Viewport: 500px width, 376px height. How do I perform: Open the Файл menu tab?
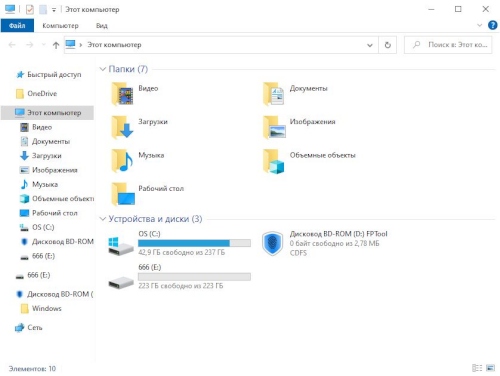(17, 25)
